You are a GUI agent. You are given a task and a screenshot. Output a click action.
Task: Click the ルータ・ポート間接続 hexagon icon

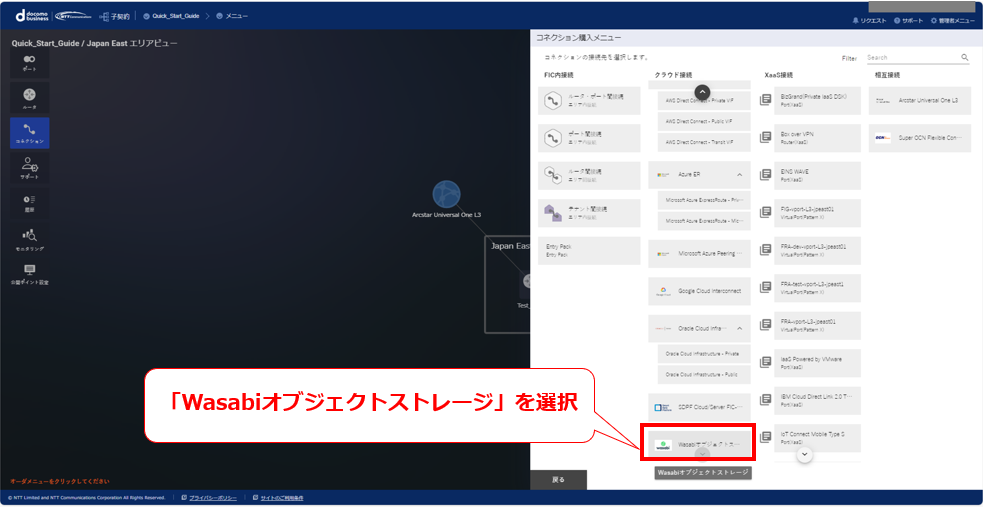pyautogui.click(x=553, y=101)
